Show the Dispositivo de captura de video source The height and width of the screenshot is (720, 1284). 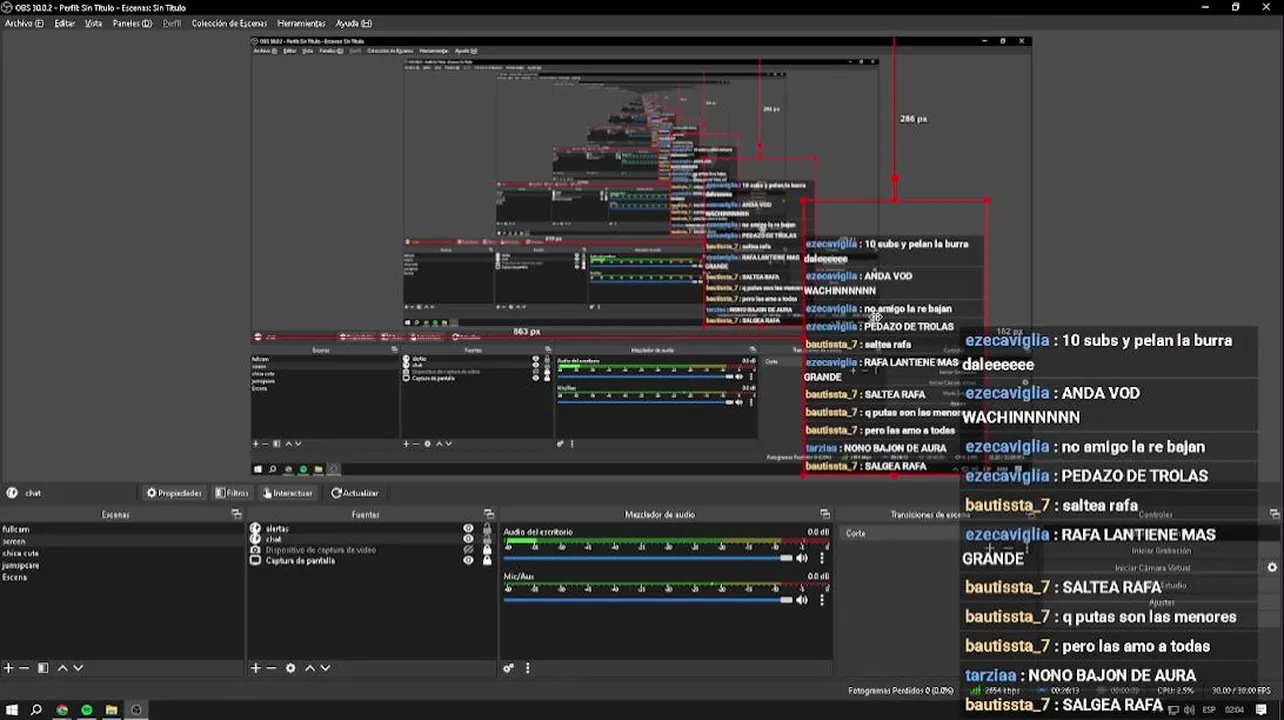468,550
